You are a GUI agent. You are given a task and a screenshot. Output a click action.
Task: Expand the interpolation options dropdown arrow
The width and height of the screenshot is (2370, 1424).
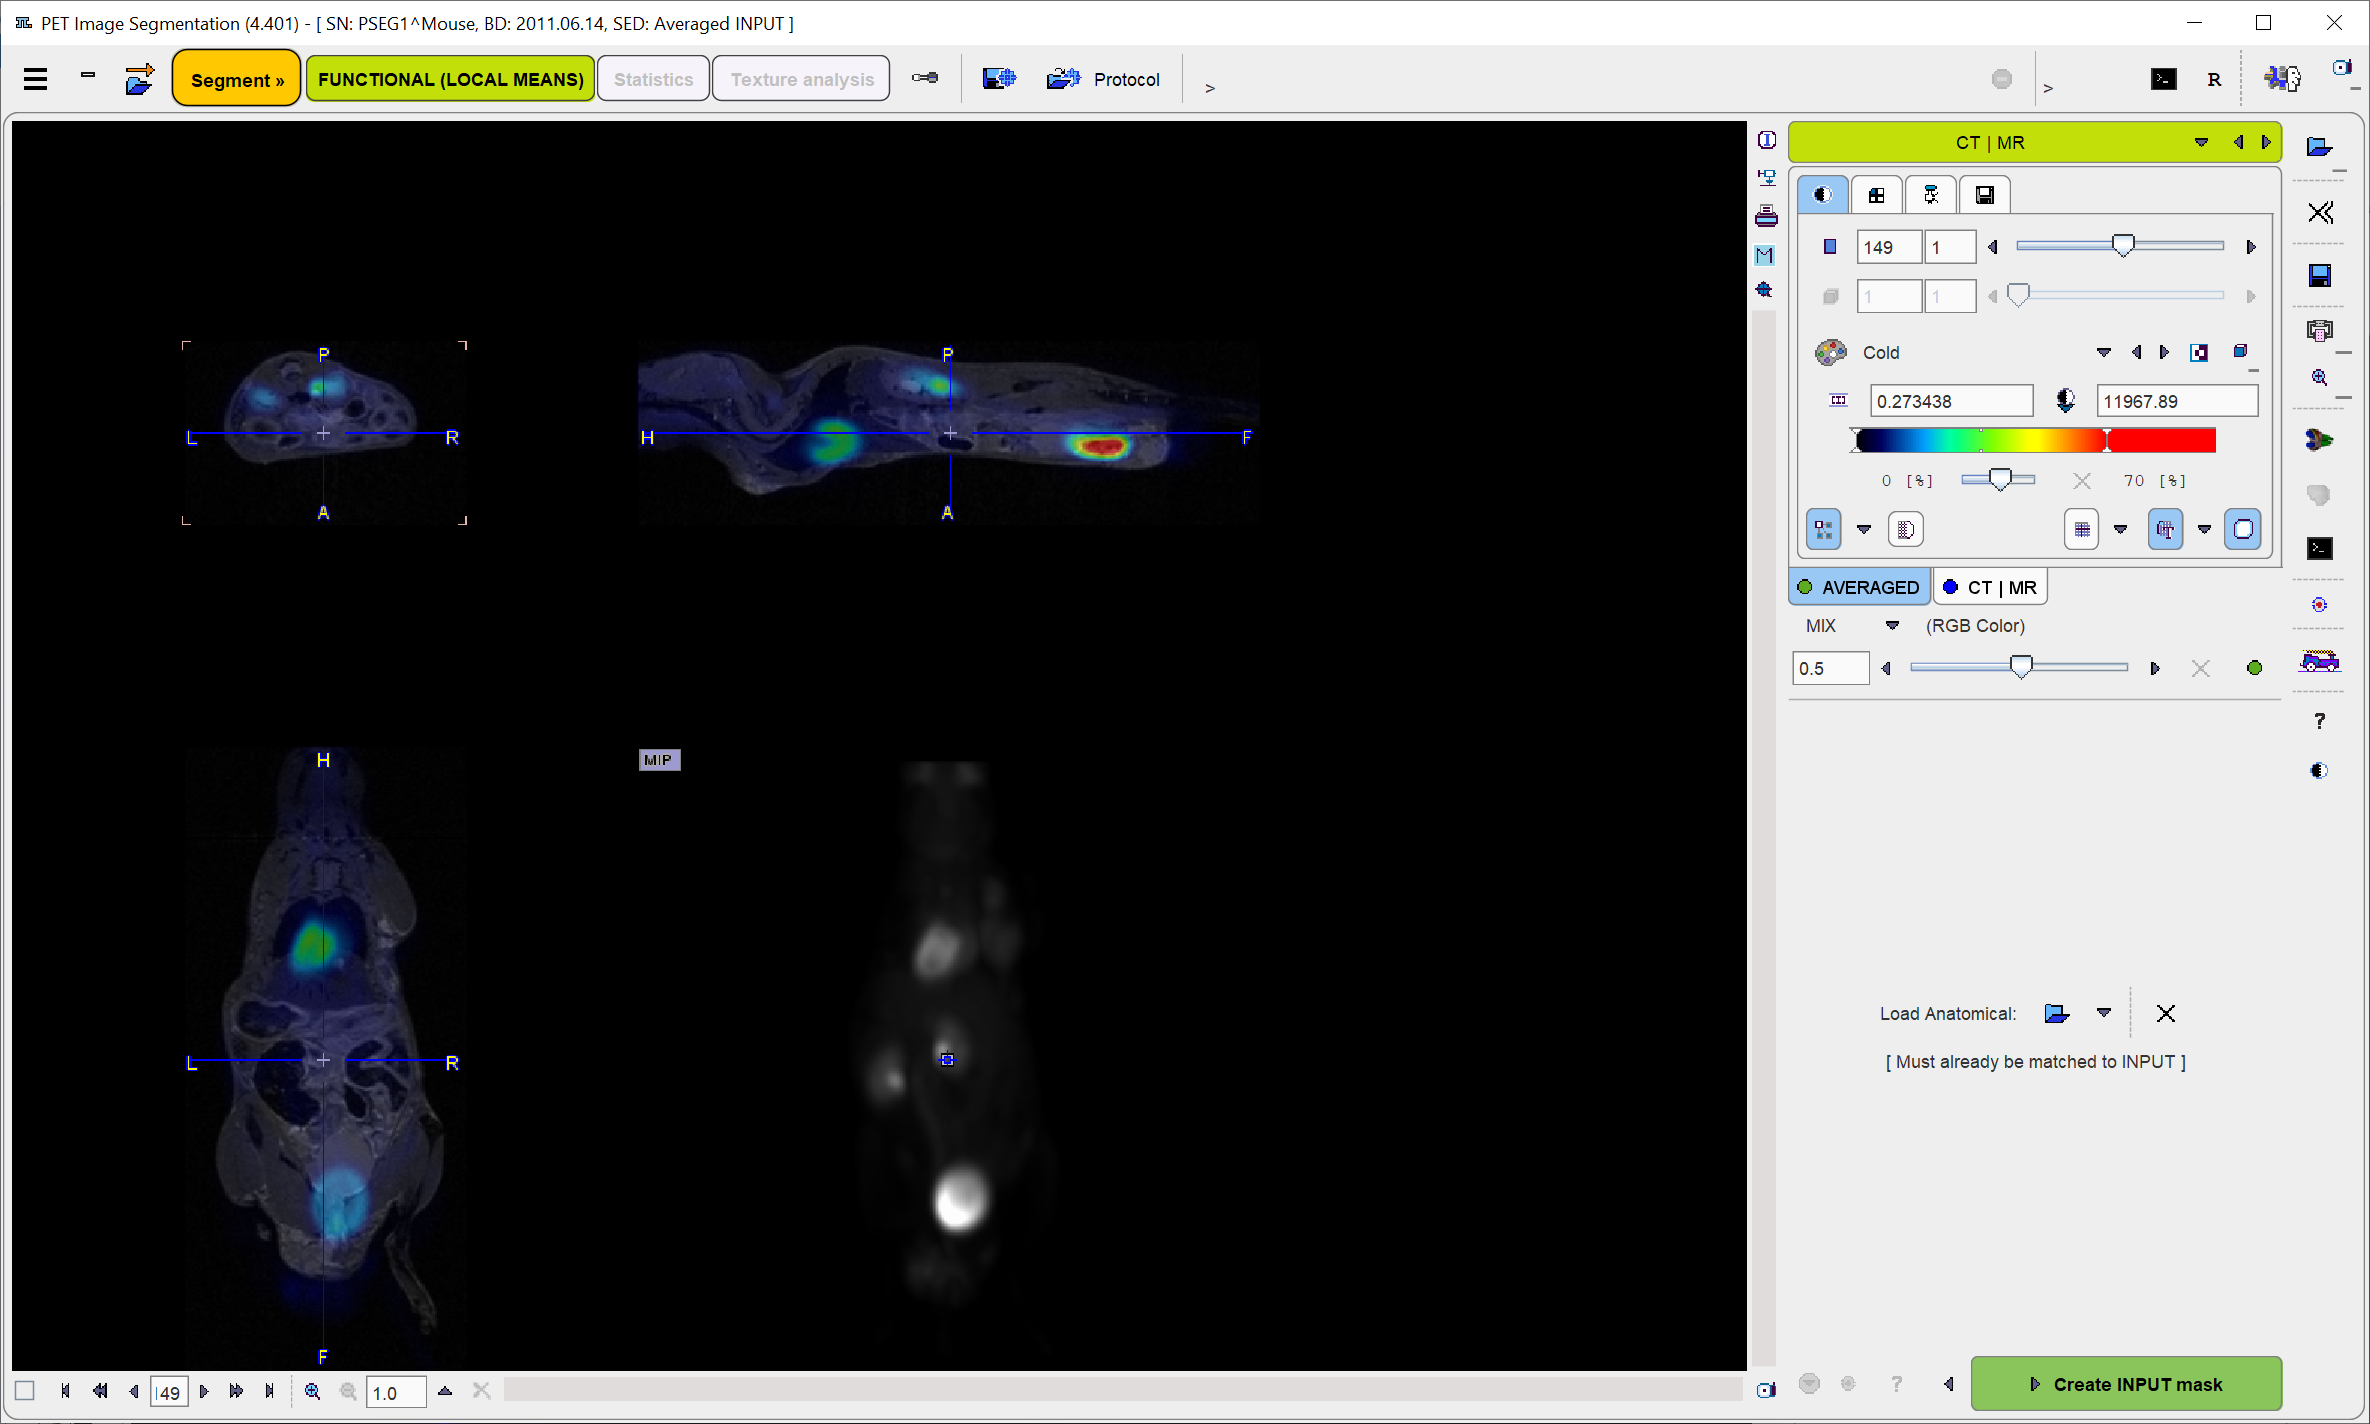pyautogui.click(x=1864, y=529)
